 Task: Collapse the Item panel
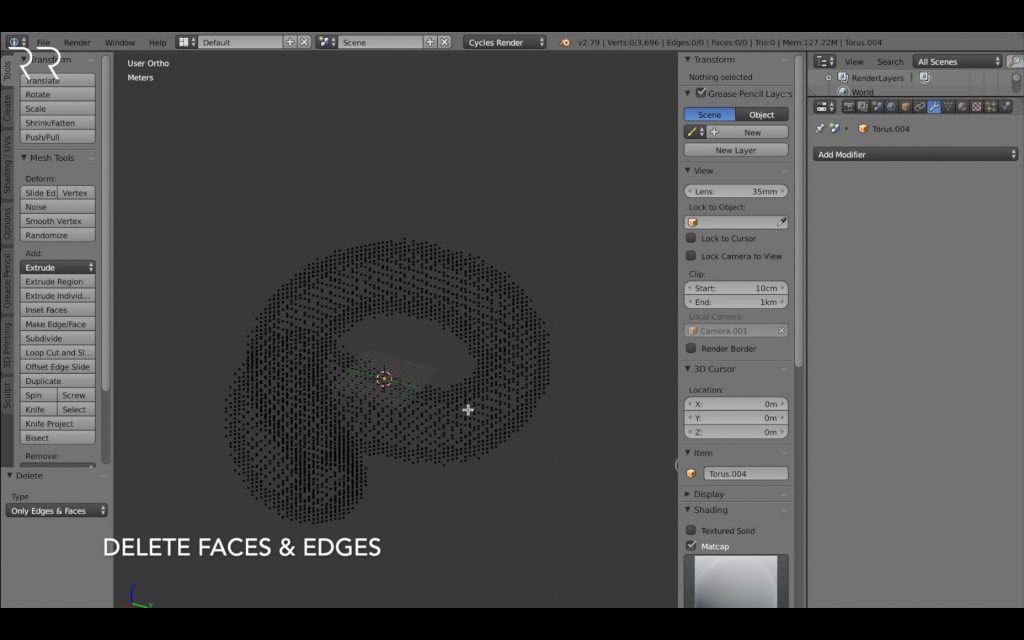click(x=687, y=453)
